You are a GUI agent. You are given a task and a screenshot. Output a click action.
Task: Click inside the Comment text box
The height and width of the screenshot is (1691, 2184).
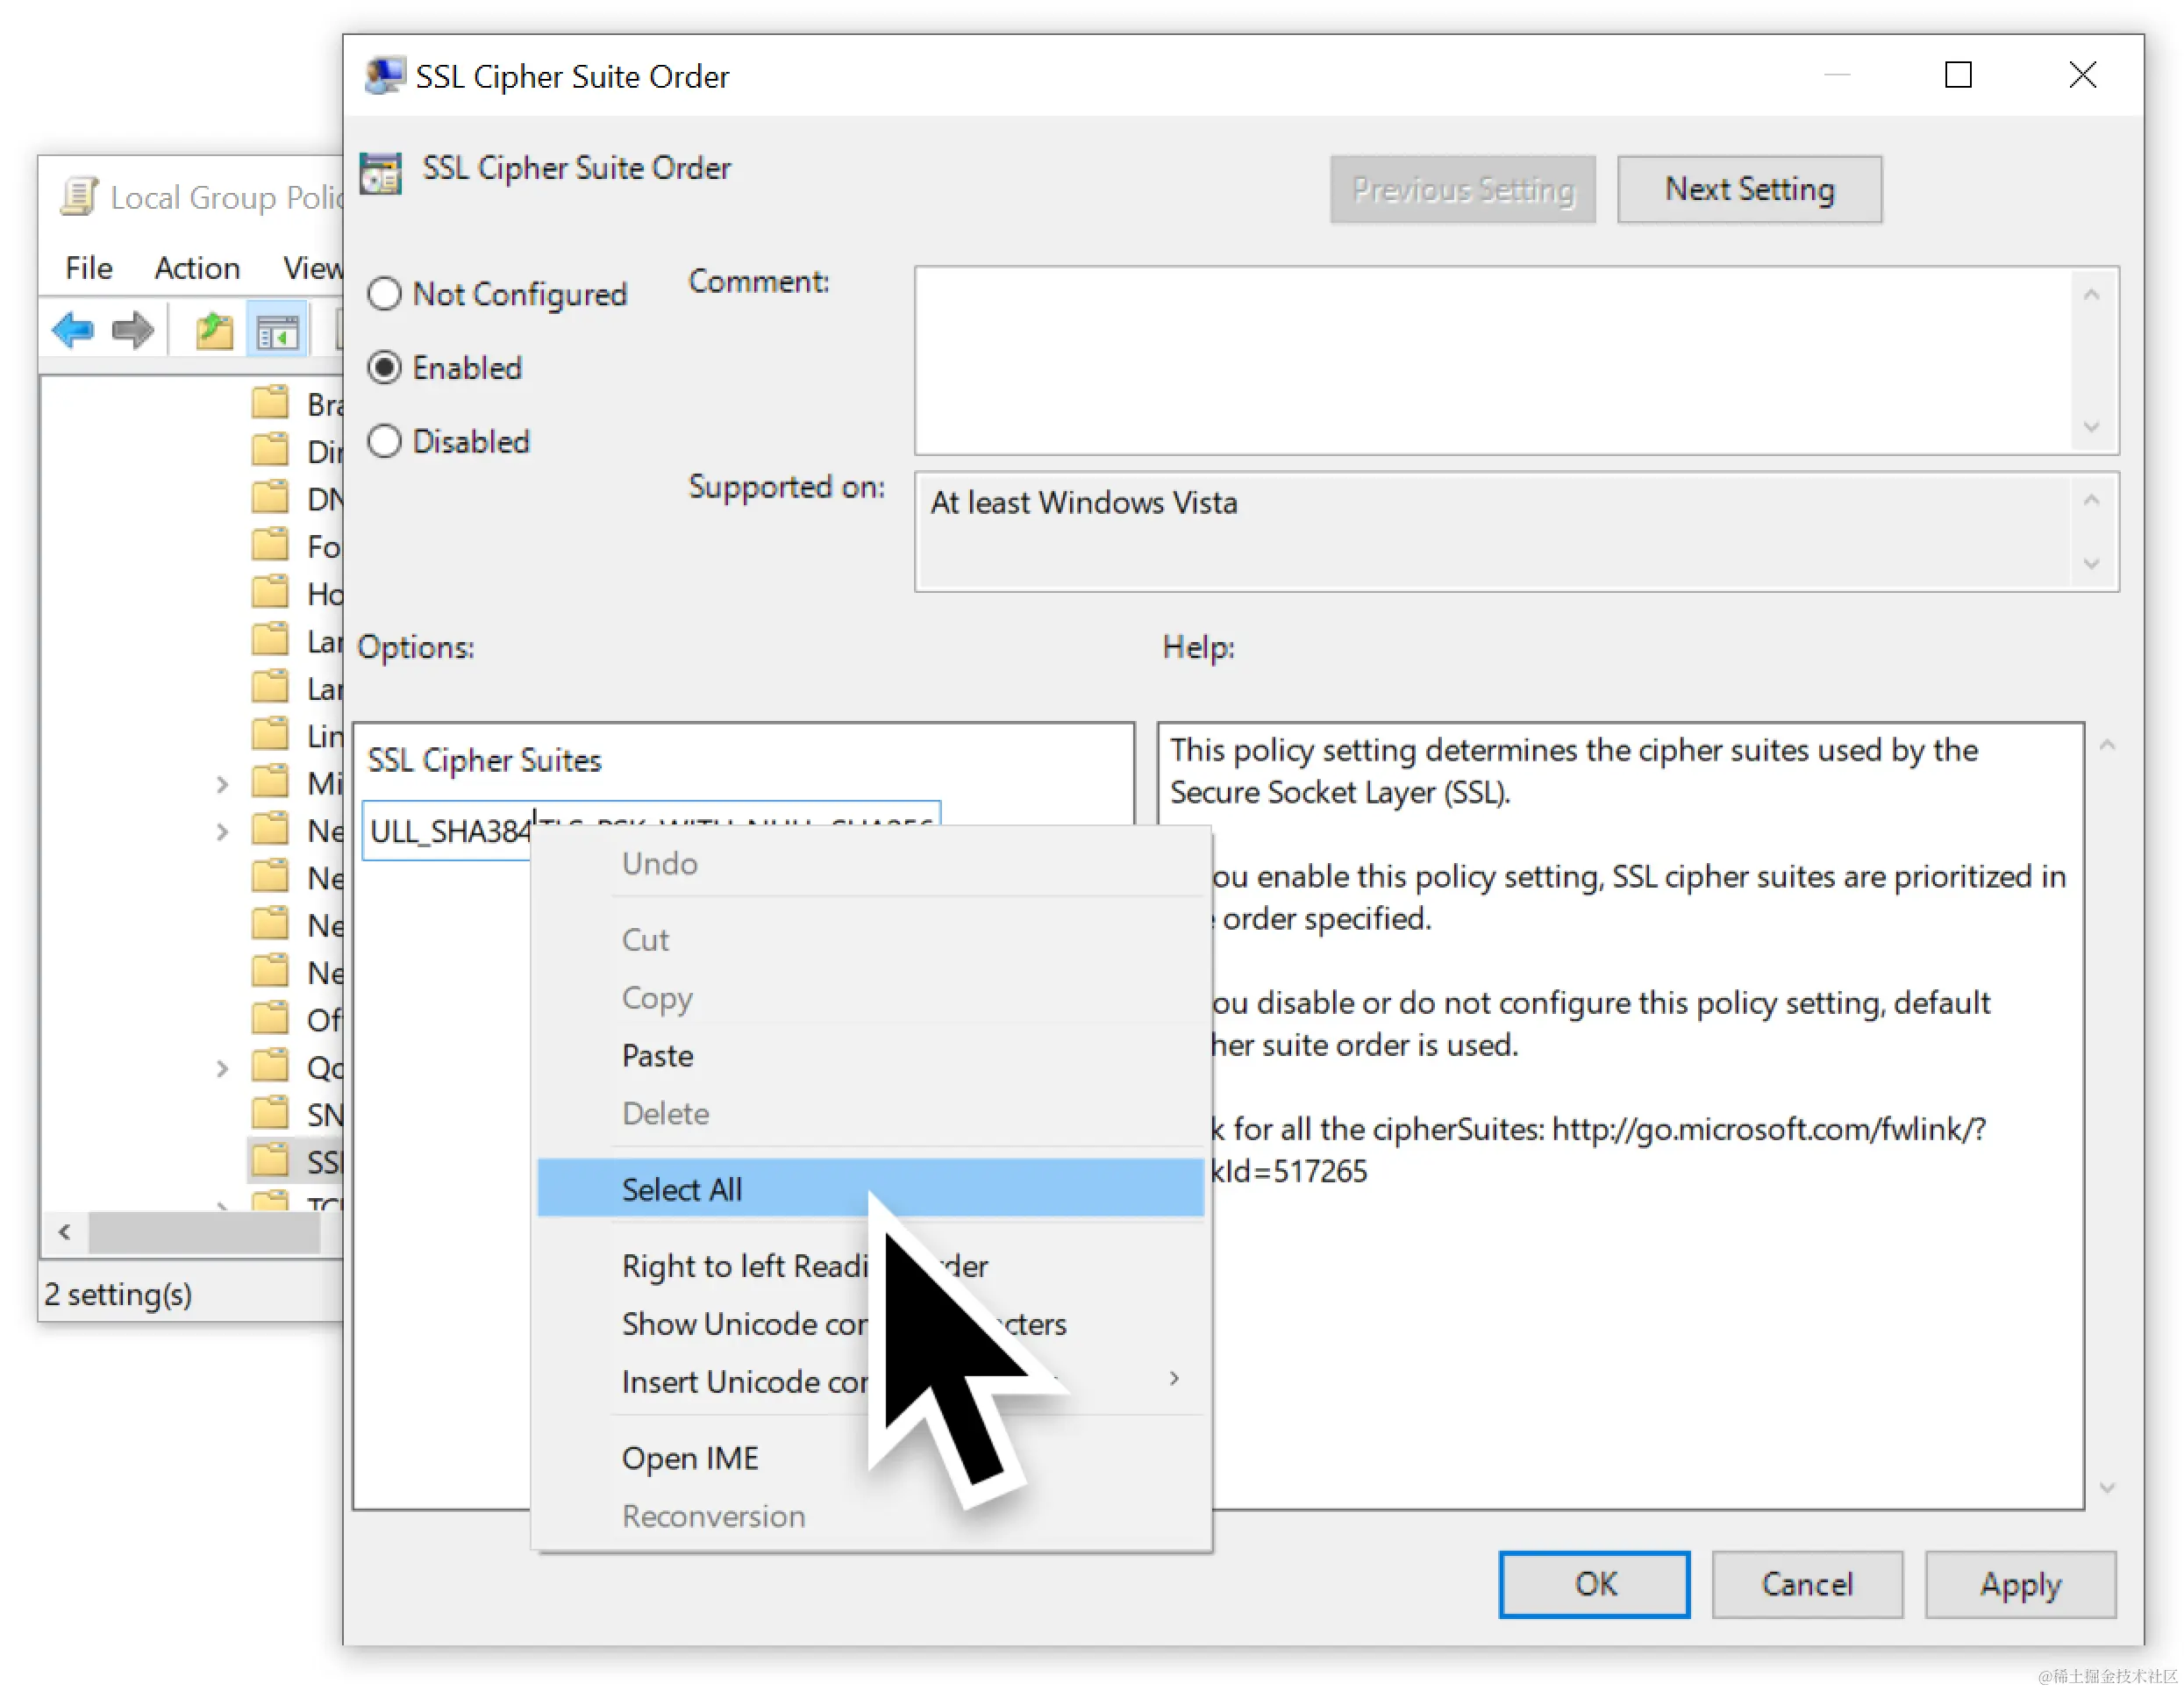(1490, 360)
